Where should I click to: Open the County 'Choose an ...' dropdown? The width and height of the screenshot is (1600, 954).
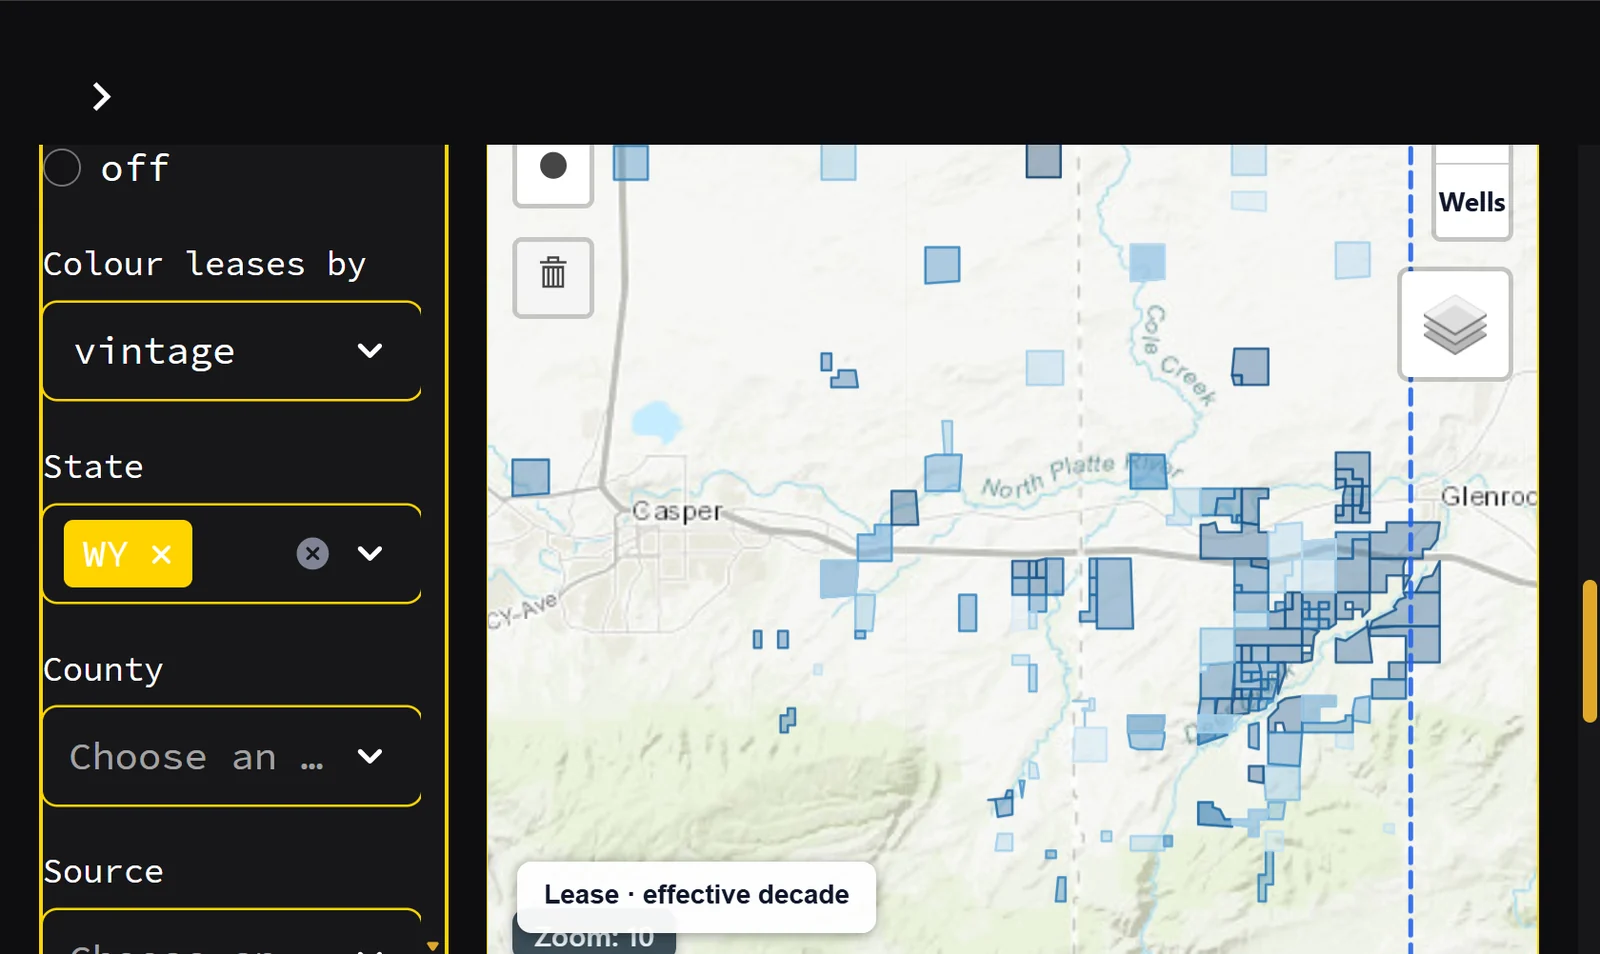231,756
